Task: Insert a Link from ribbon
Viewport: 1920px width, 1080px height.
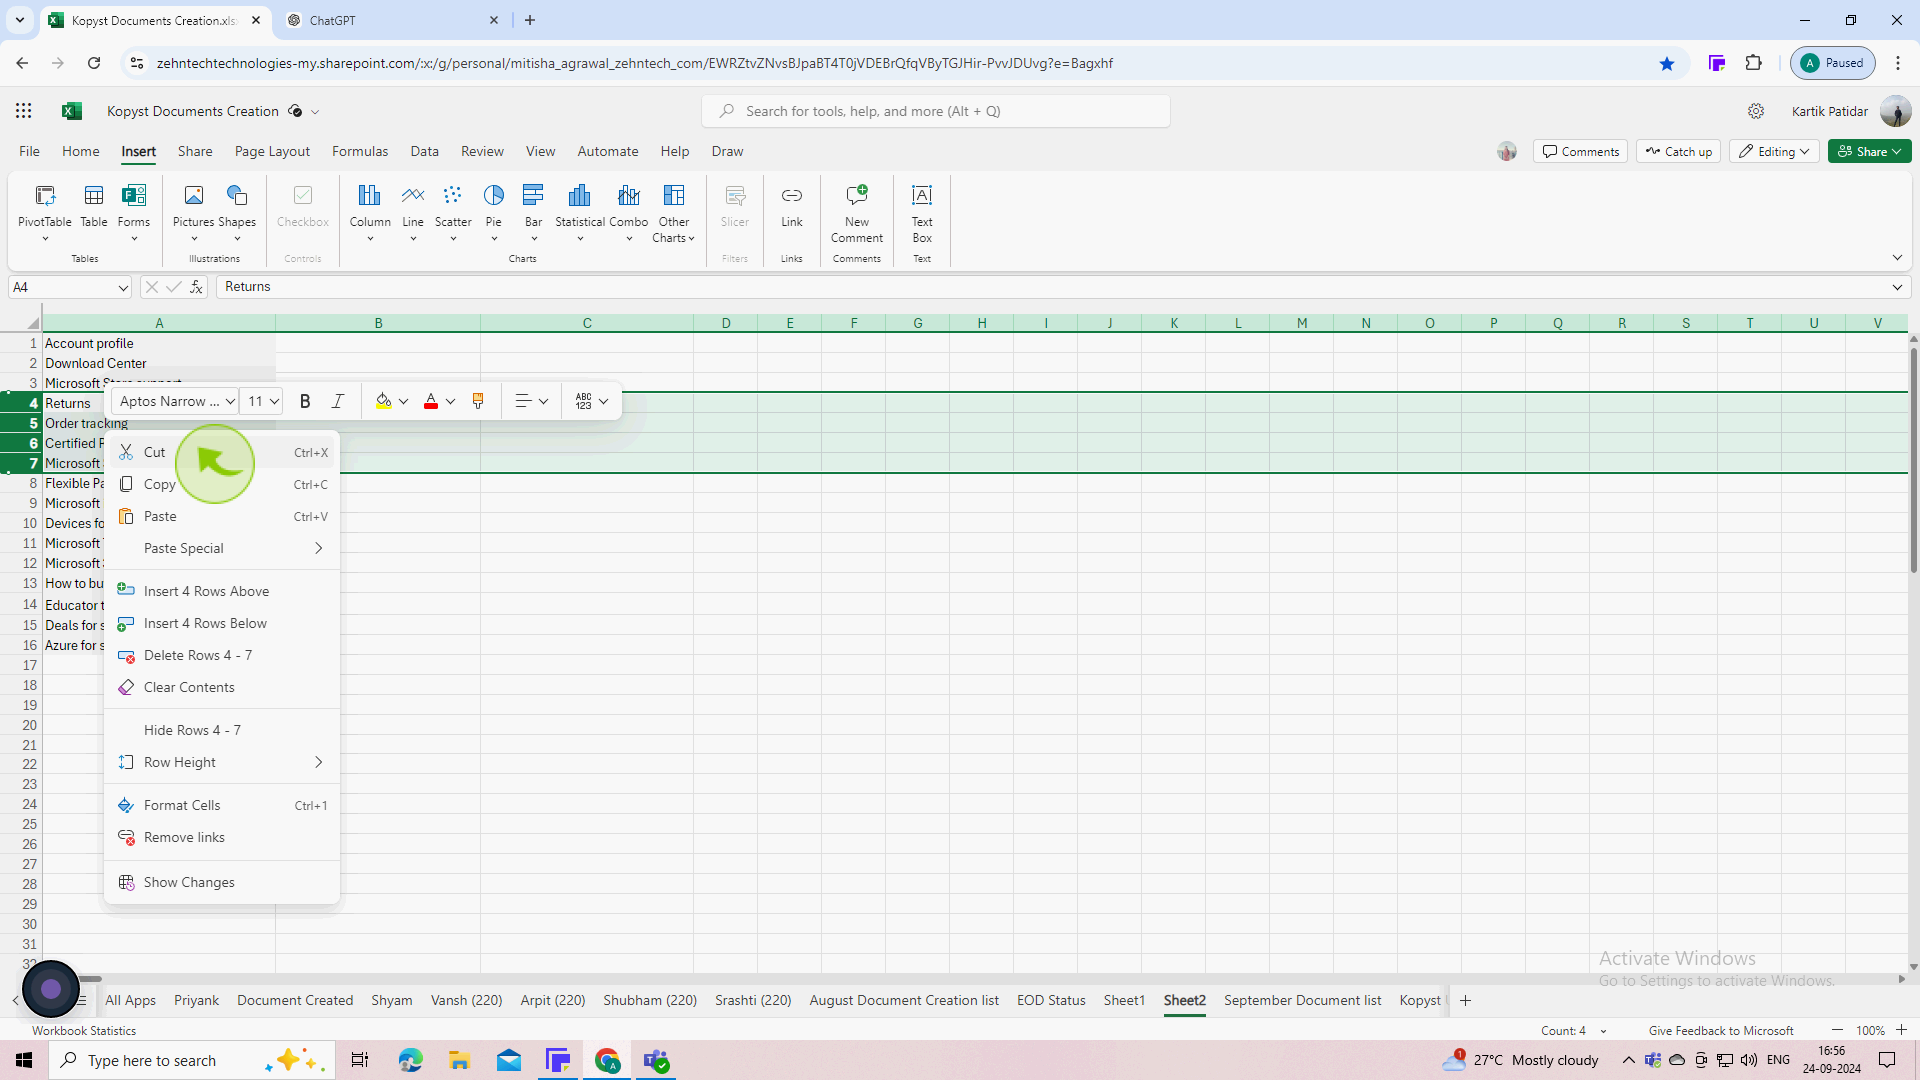Action: 792,206
